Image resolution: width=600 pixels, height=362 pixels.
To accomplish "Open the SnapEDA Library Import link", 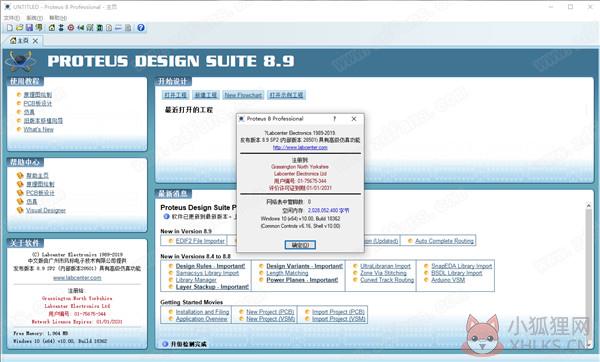I will click(462, 266).
